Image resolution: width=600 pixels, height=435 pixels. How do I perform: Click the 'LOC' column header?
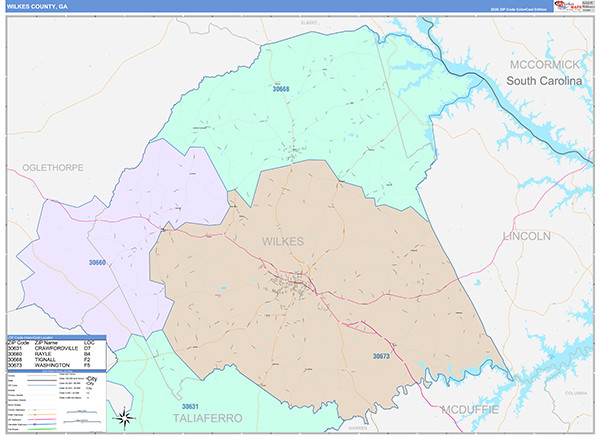(89, 343)
